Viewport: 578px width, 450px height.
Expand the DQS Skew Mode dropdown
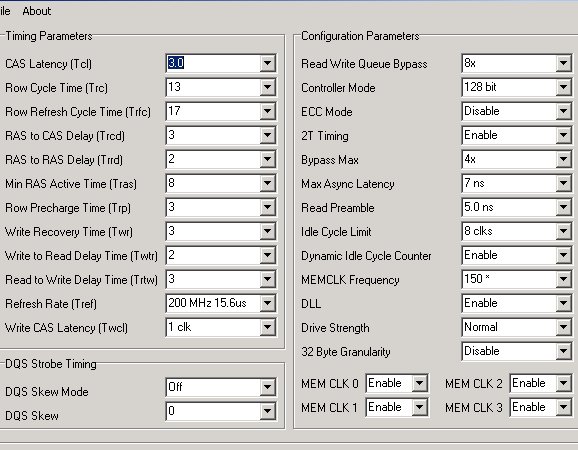tap(268, 387)
